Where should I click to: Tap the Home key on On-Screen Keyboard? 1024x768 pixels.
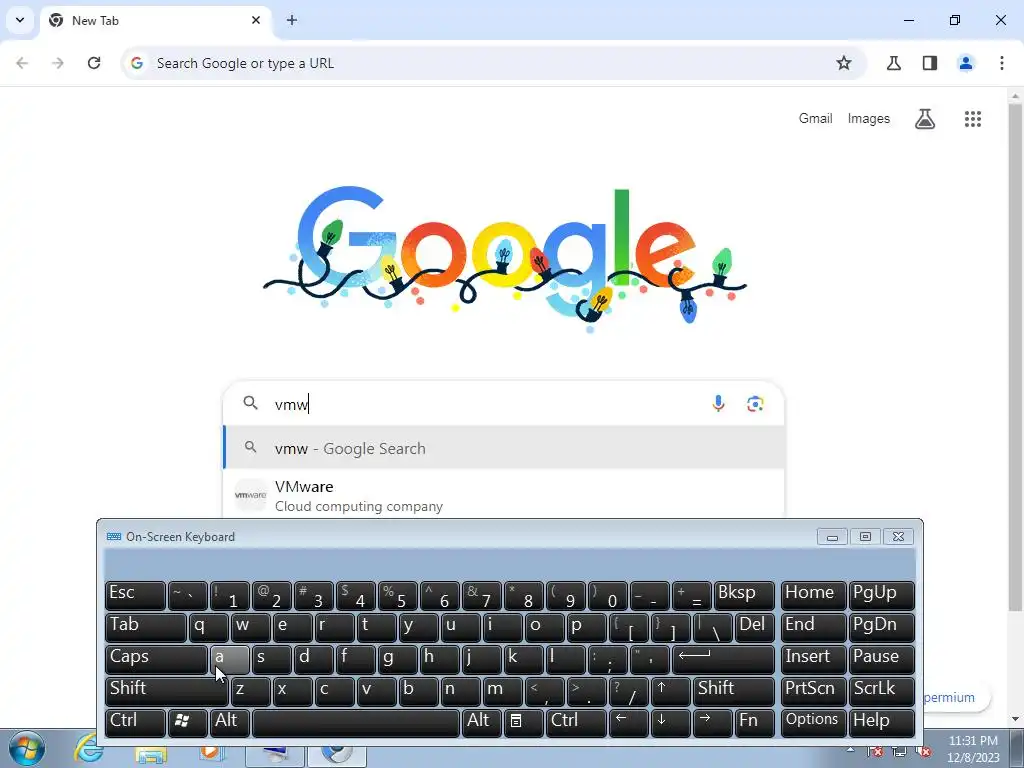812,596
